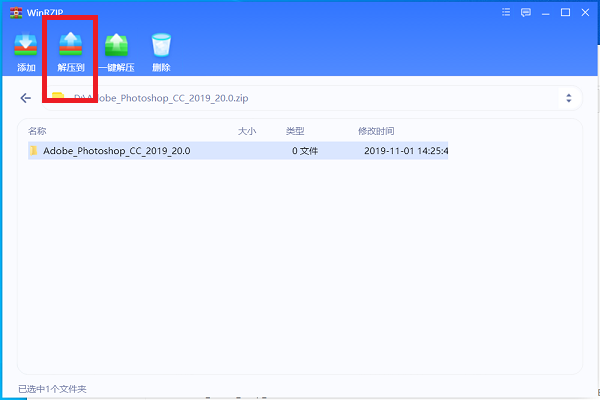Screen dimensions: 600x400
Task: Sort by 名称 (Name) column header
Action: pyautogui.click(x=37, y=131)
